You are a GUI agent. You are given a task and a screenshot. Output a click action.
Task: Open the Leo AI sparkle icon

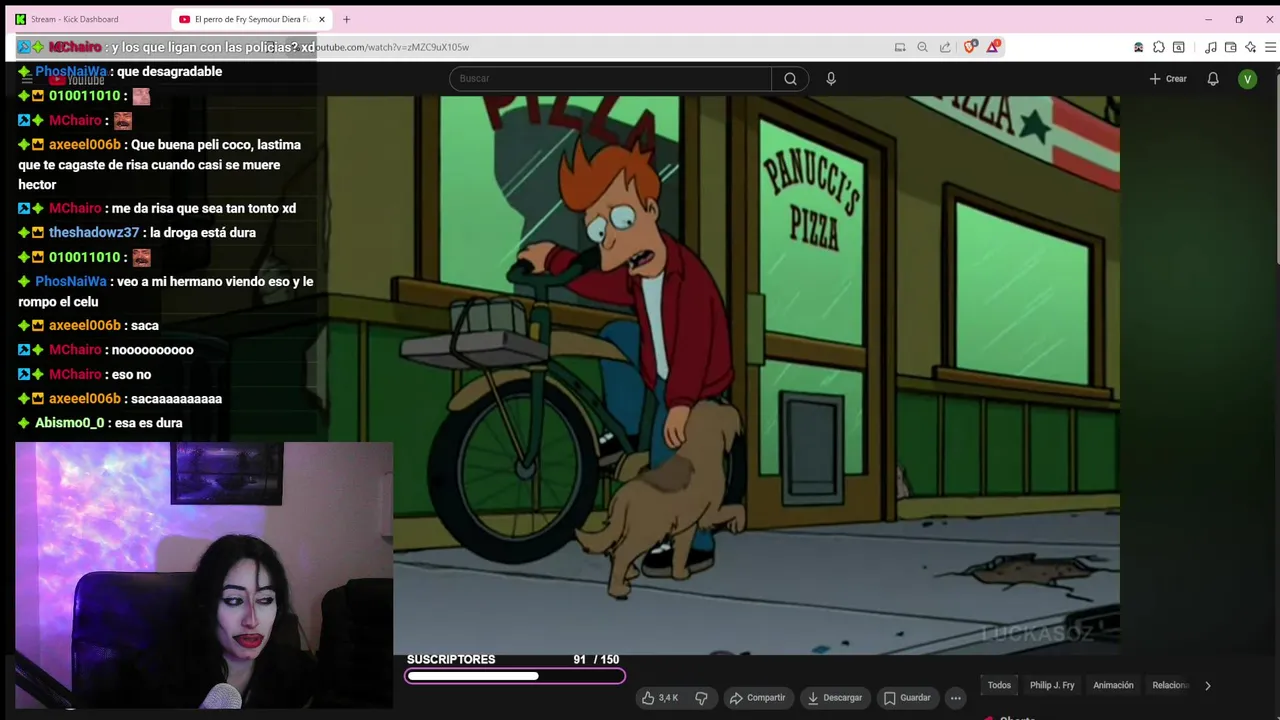point(1250,47)
